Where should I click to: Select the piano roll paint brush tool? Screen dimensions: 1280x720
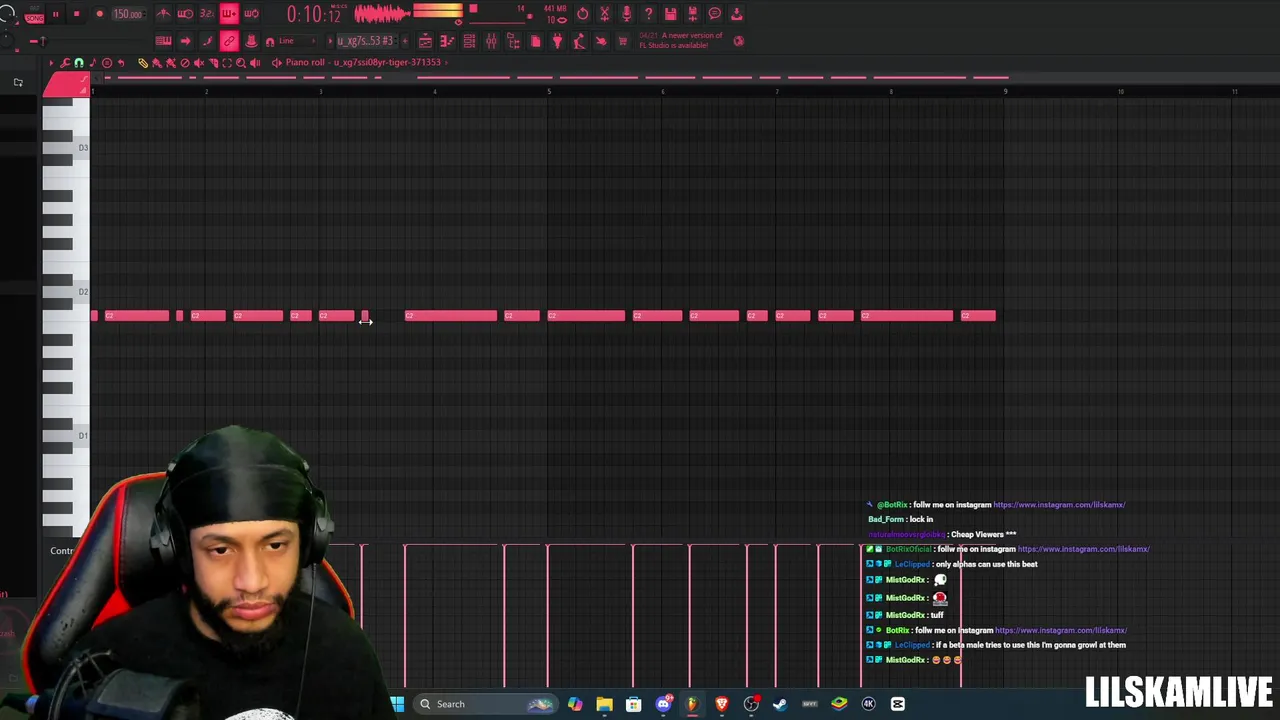pos(157,63)
